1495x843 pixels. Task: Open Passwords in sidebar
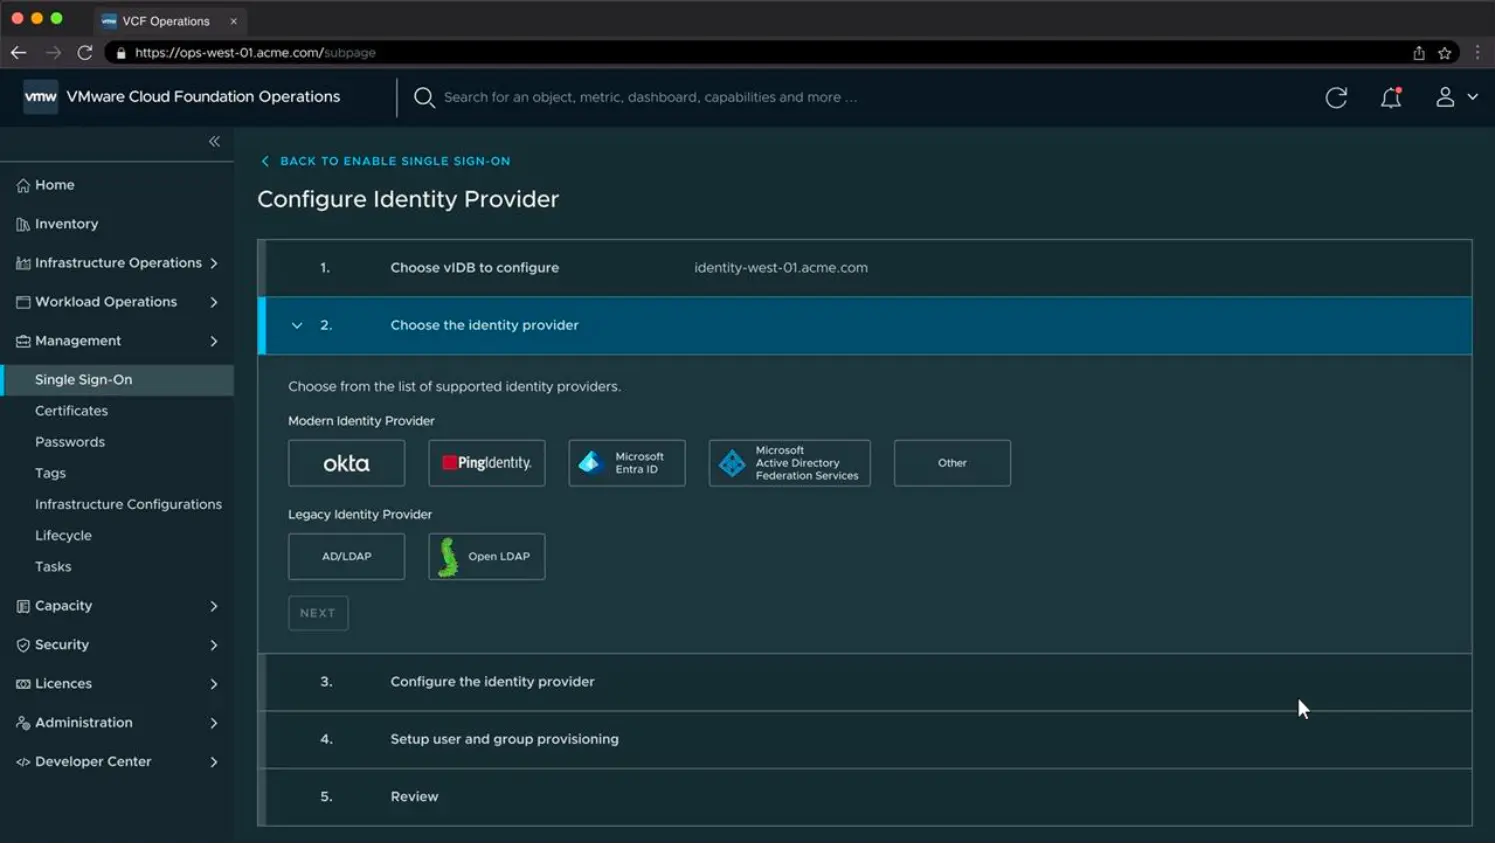coord(70,442)
